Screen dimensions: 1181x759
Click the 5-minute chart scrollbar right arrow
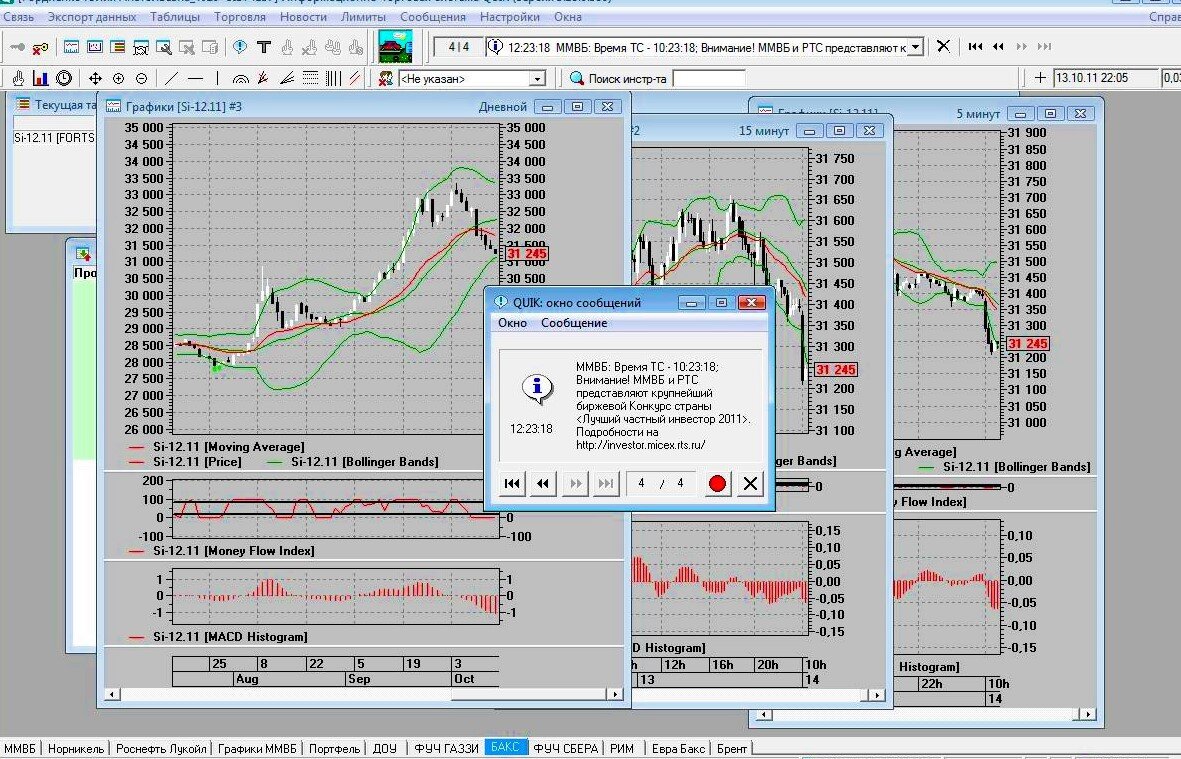point(1087,714)
